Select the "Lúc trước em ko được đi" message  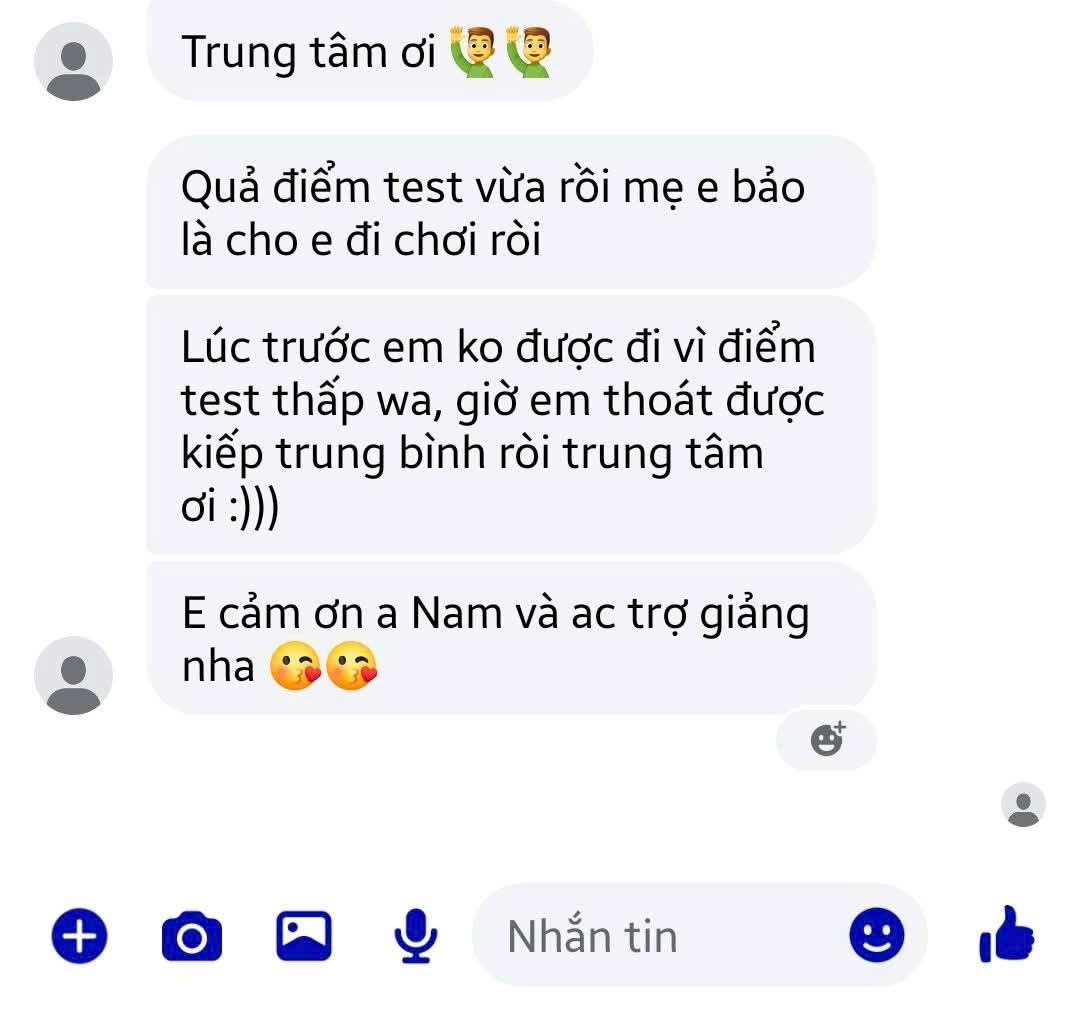click(x=511, y=425)
